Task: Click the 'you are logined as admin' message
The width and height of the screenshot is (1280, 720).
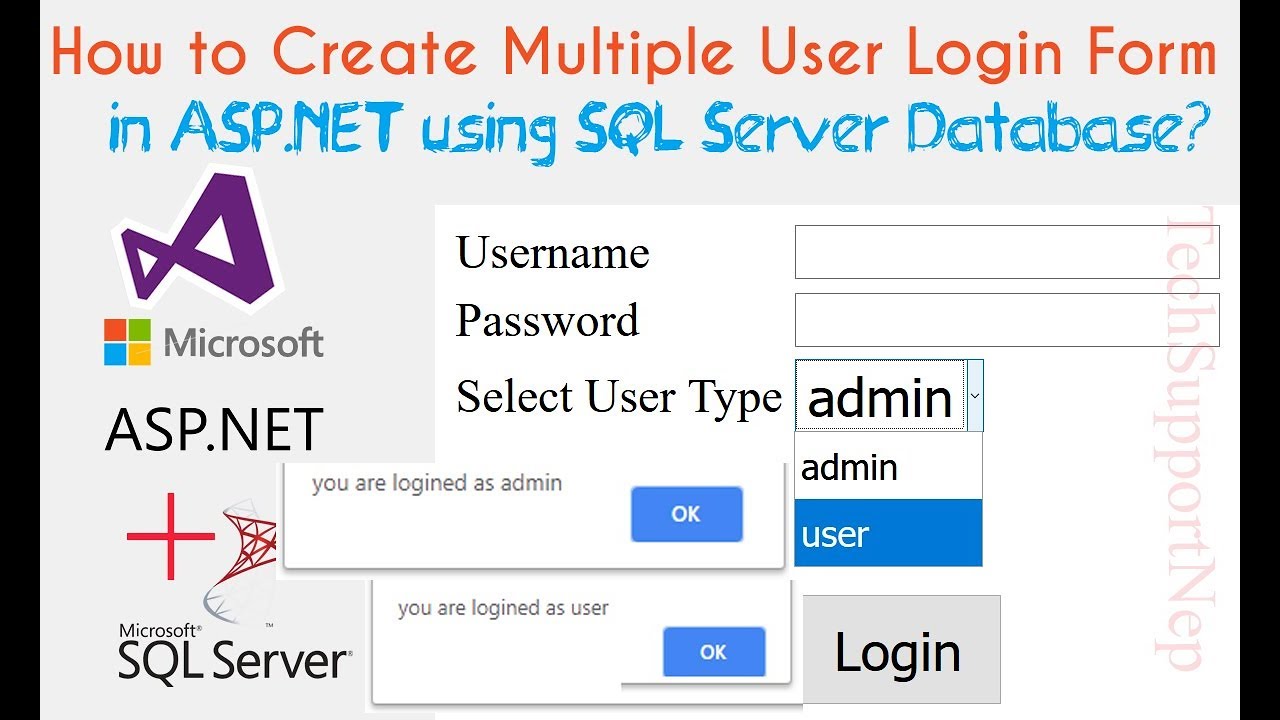Action: click(437, 484)
